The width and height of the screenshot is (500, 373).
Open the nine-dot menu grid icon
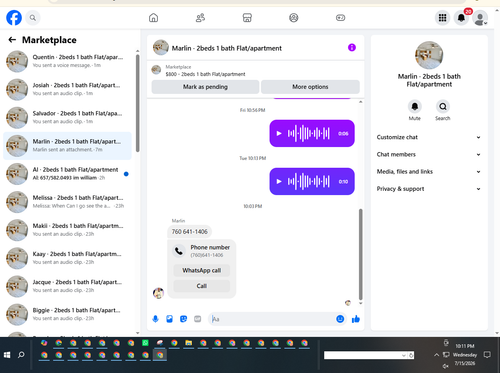click(442, 18)
